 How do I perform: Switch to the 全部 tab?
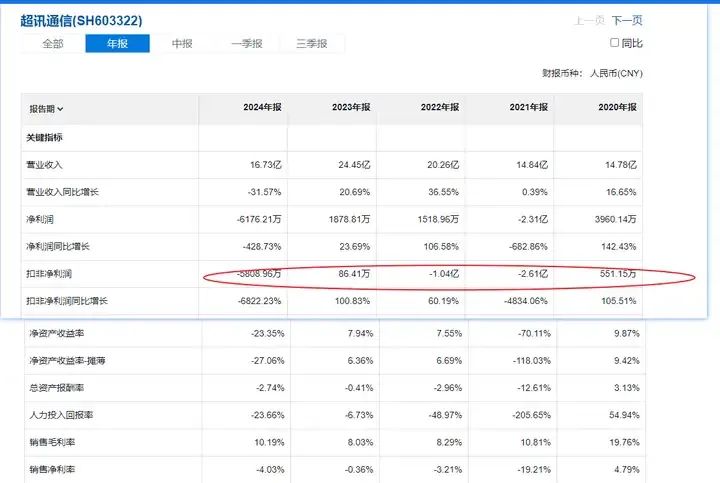point(52,44)
